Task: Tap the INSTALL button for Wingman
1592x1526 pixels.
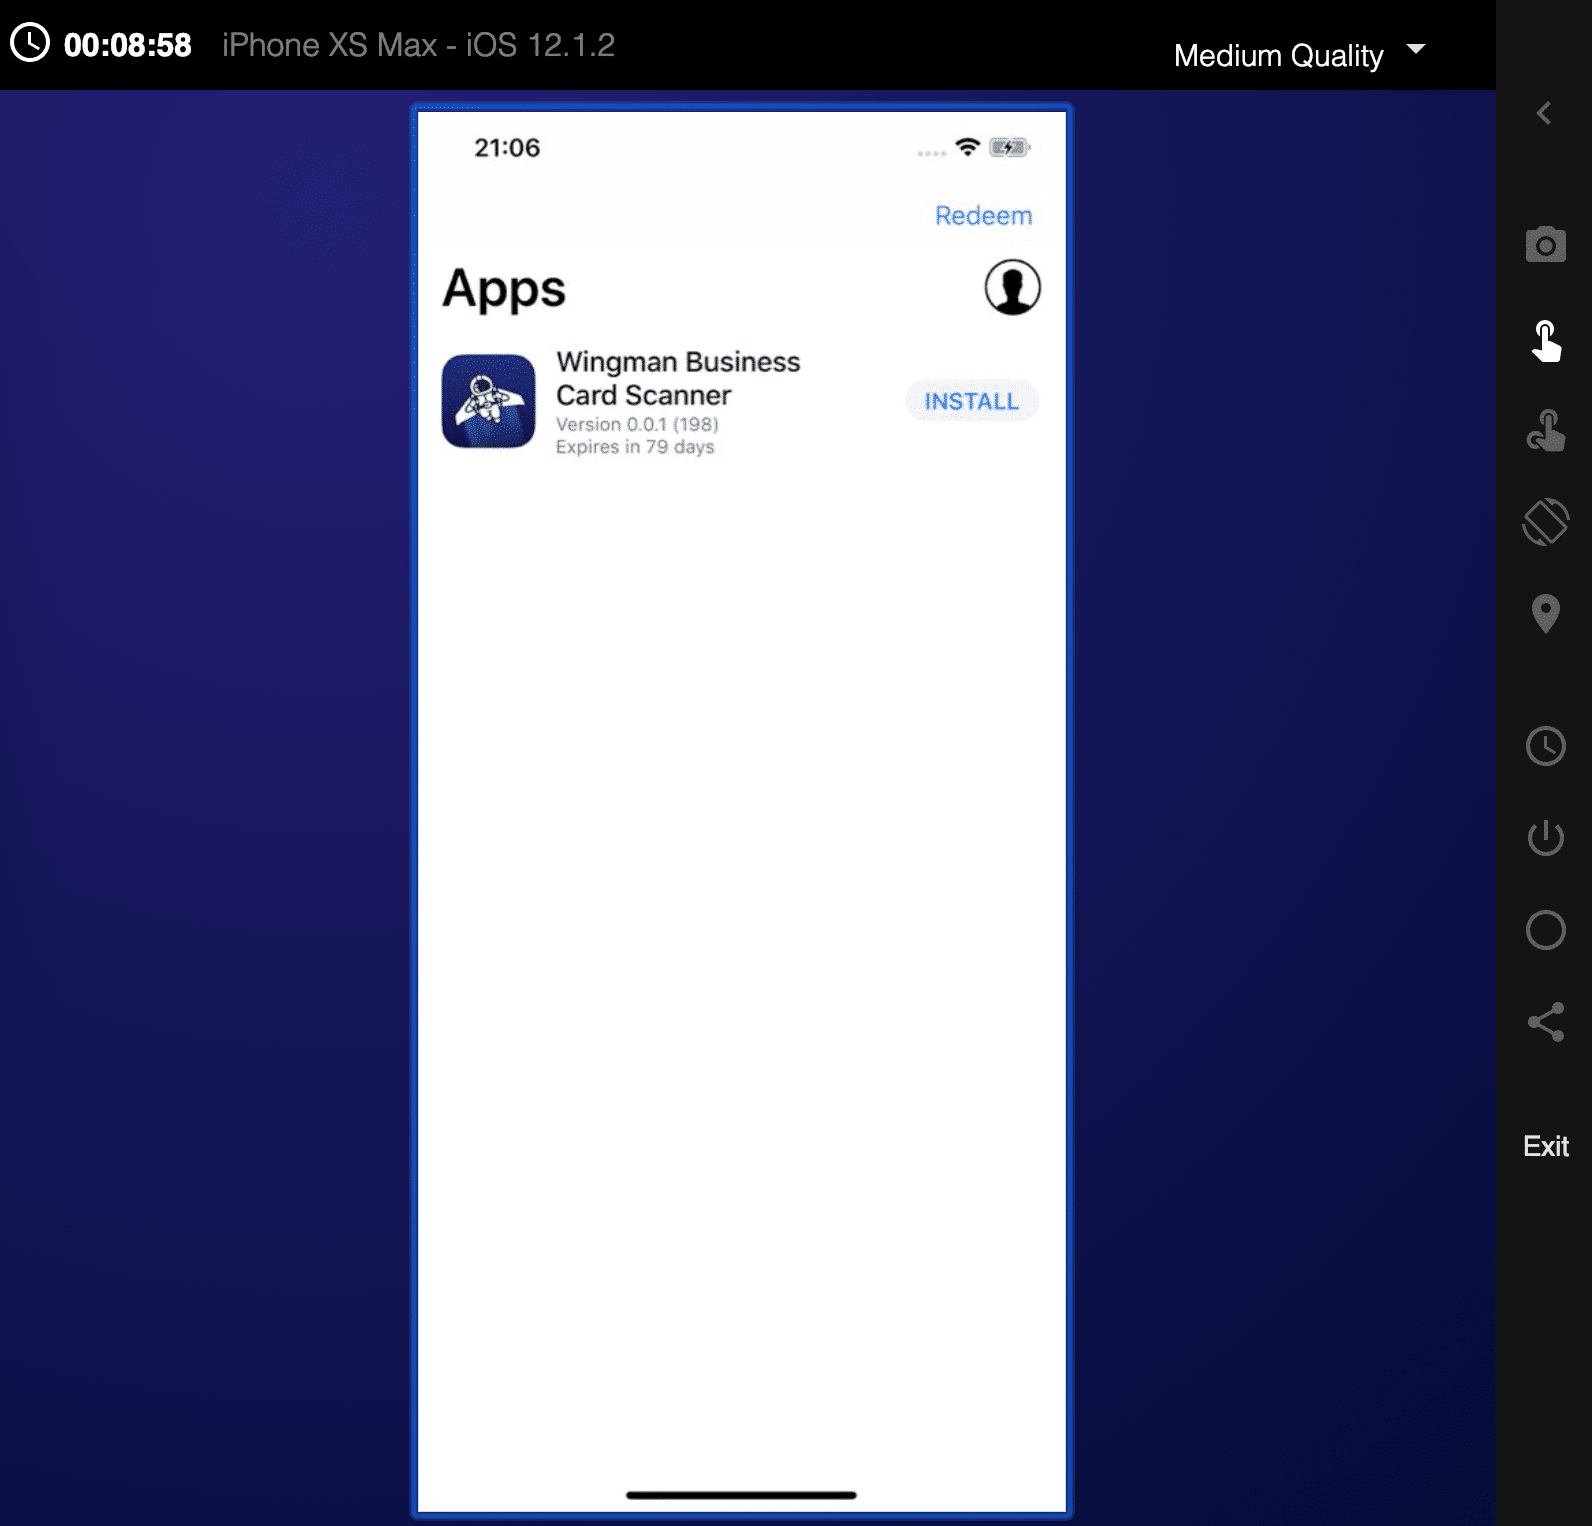Action: click(971, 401)
